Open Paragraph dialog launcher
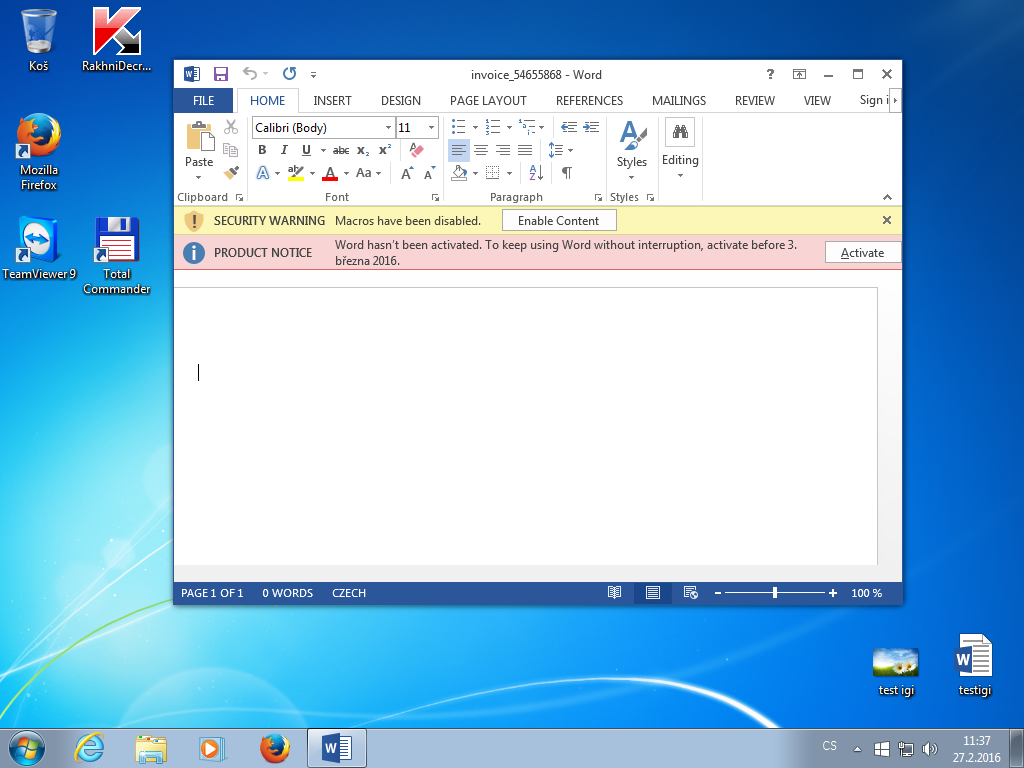 (x=598, y=197)
